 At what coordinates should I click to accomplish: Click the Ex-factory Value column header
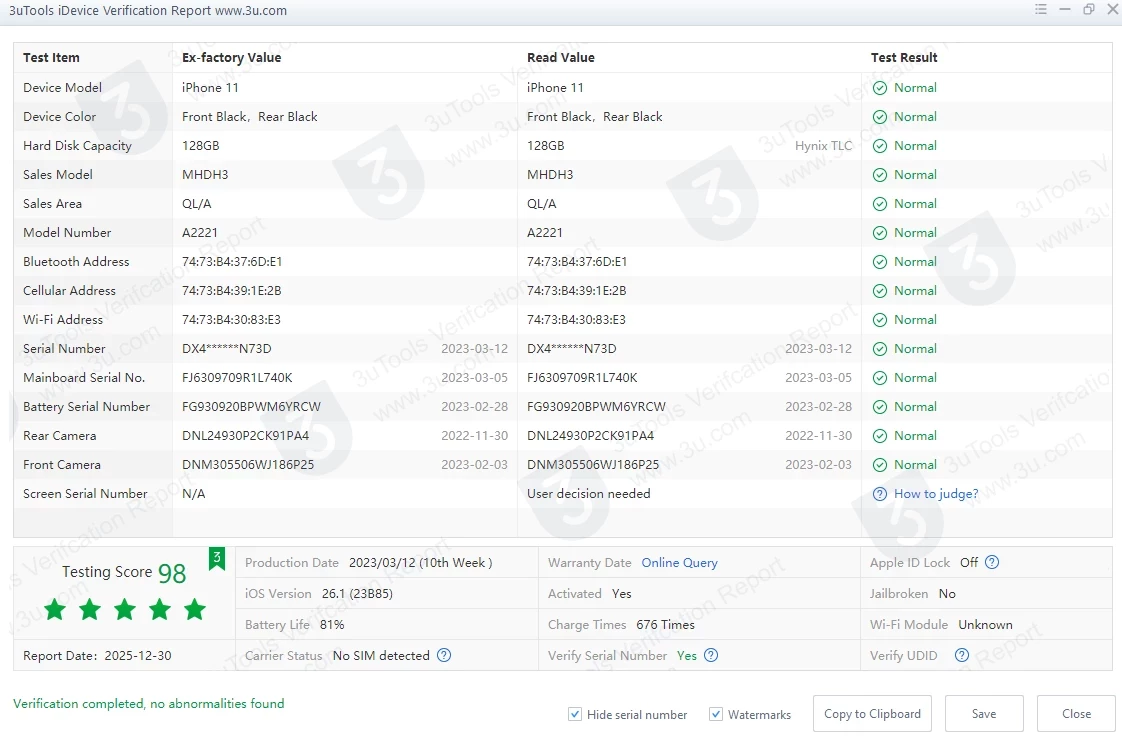tap(231, 58)
